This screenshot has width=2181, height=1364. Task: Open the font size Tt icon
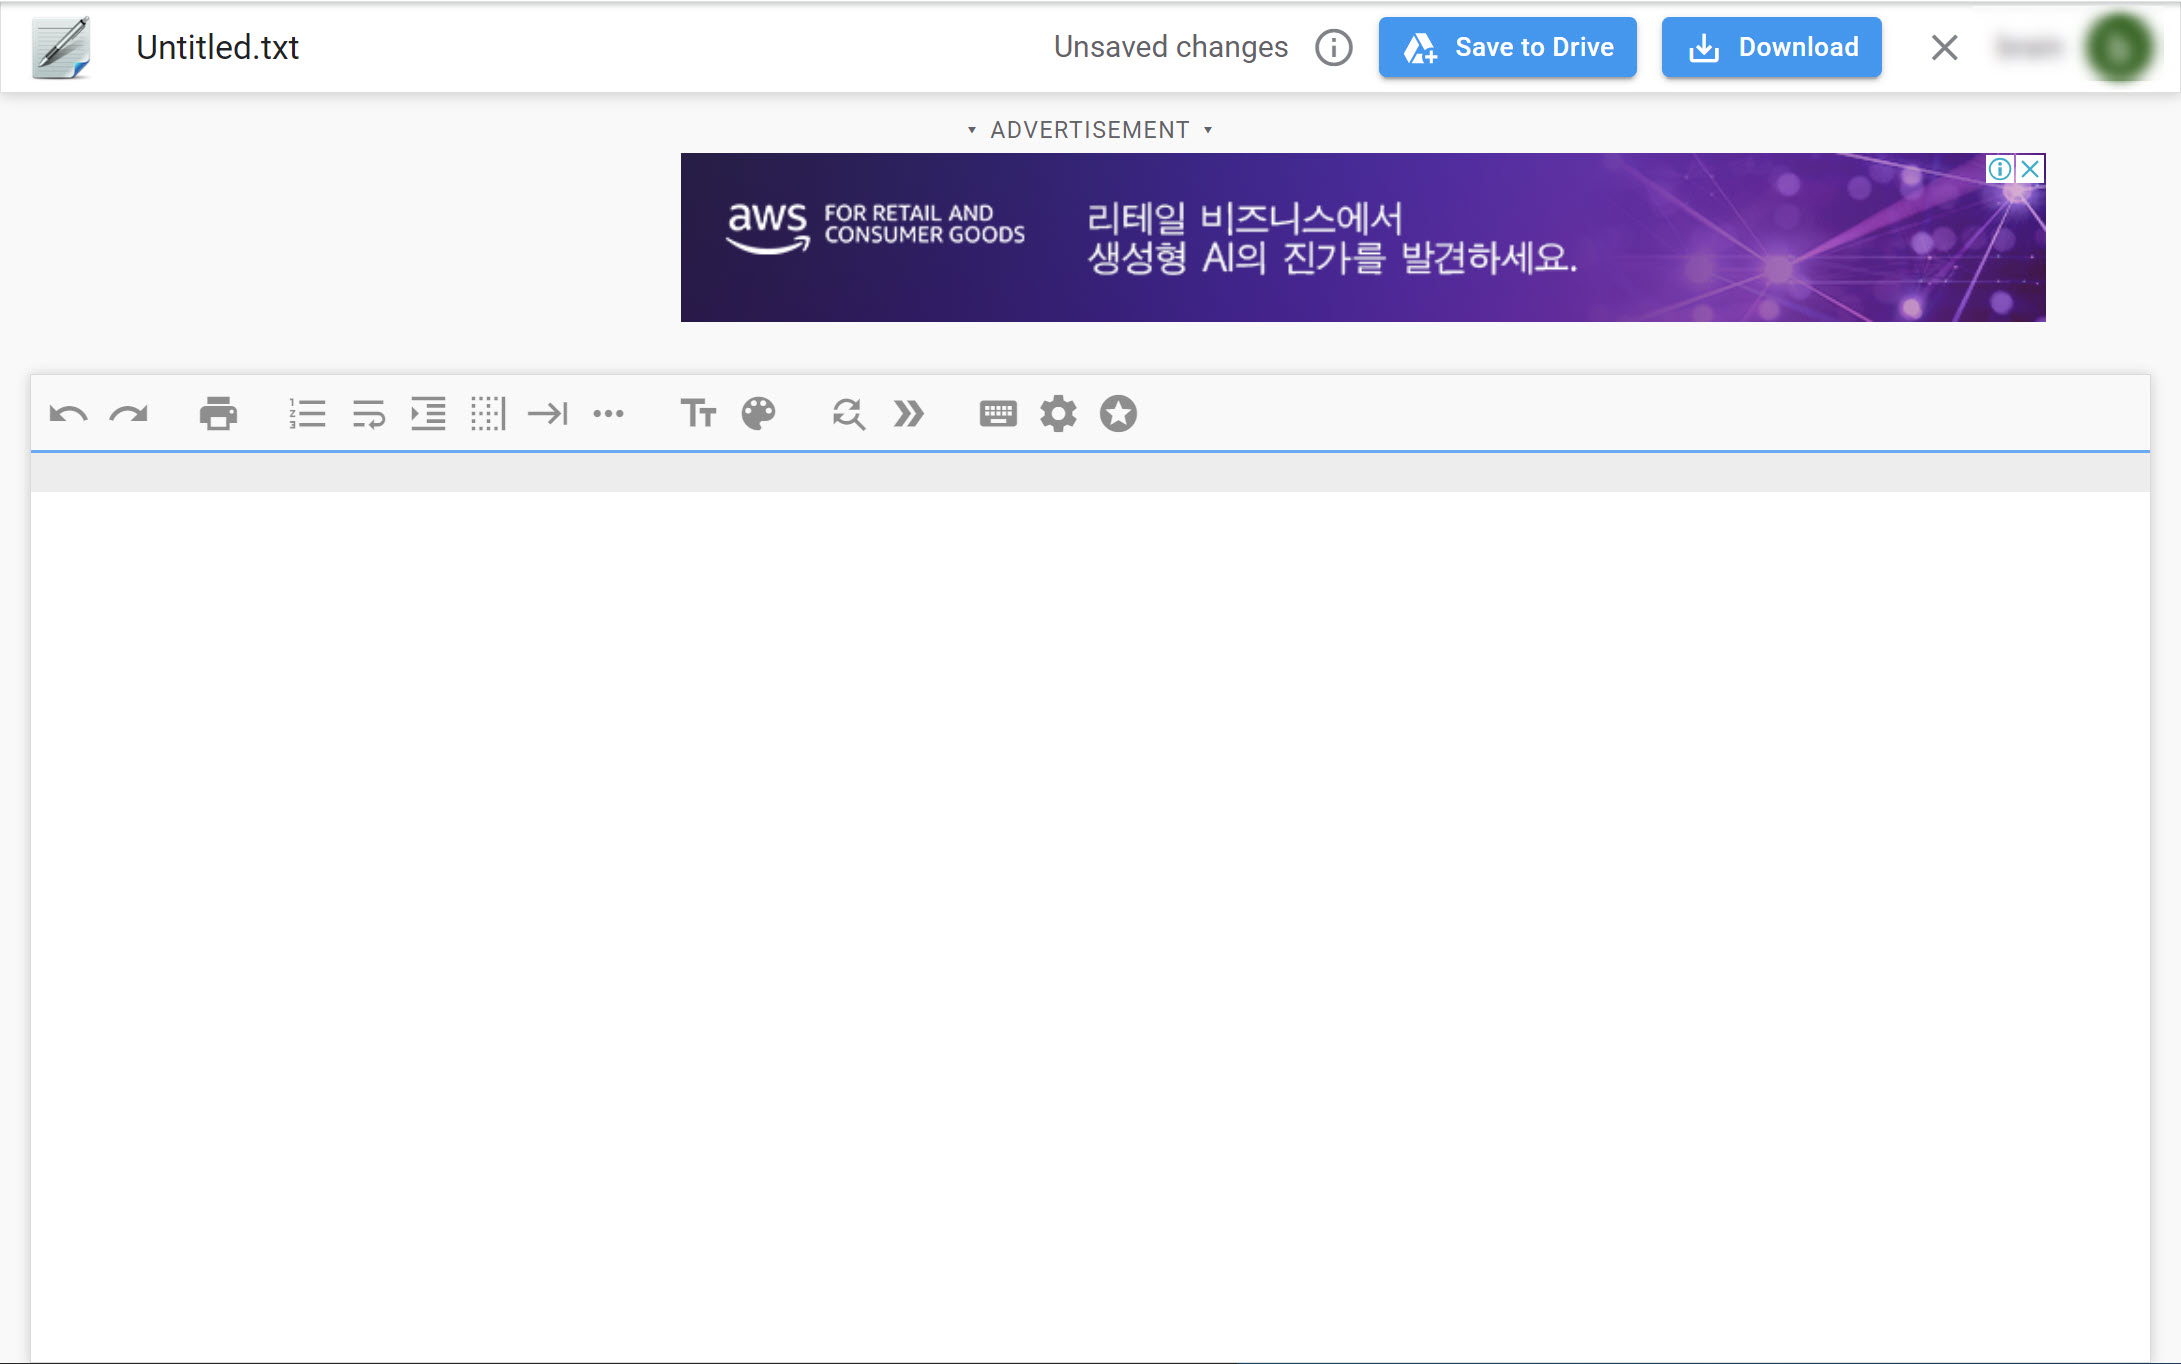(698, 414)
